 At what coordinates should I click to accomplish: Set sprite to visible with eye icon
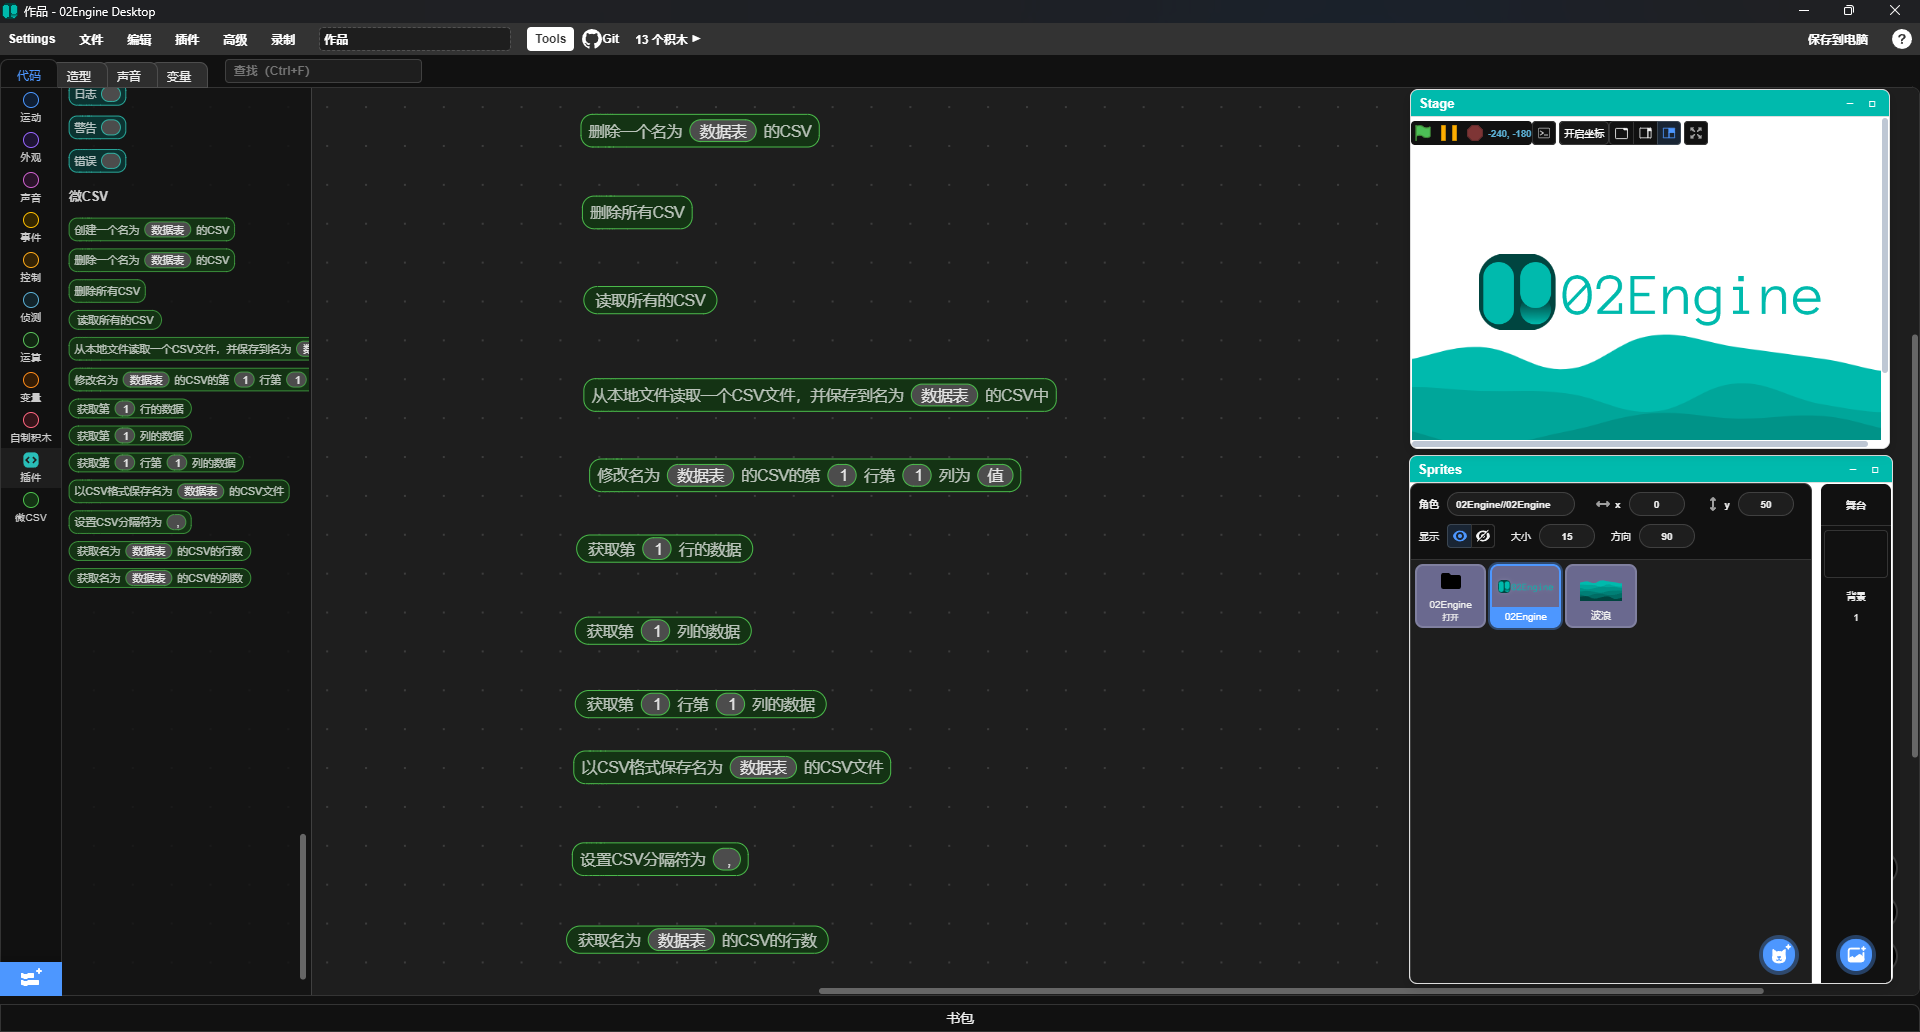pos(1460,537)
